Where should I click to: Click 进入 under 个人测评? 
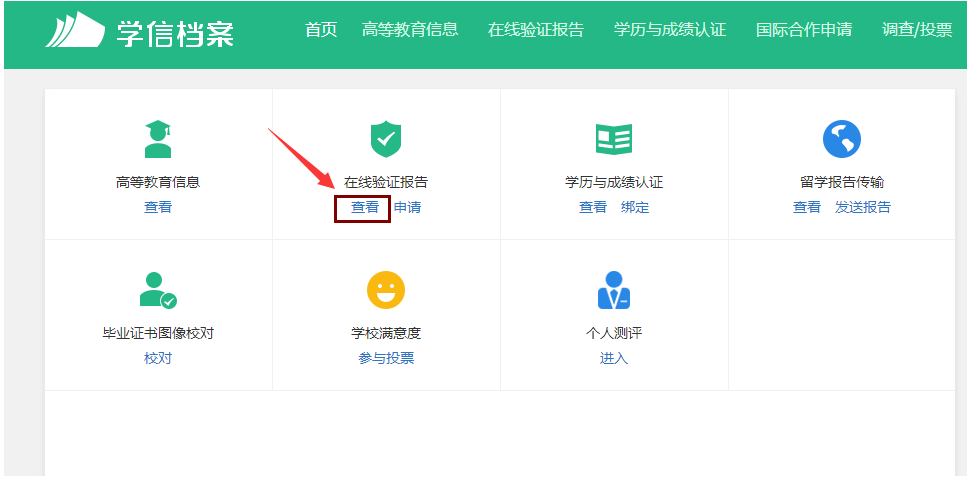[x=614, y=358]
